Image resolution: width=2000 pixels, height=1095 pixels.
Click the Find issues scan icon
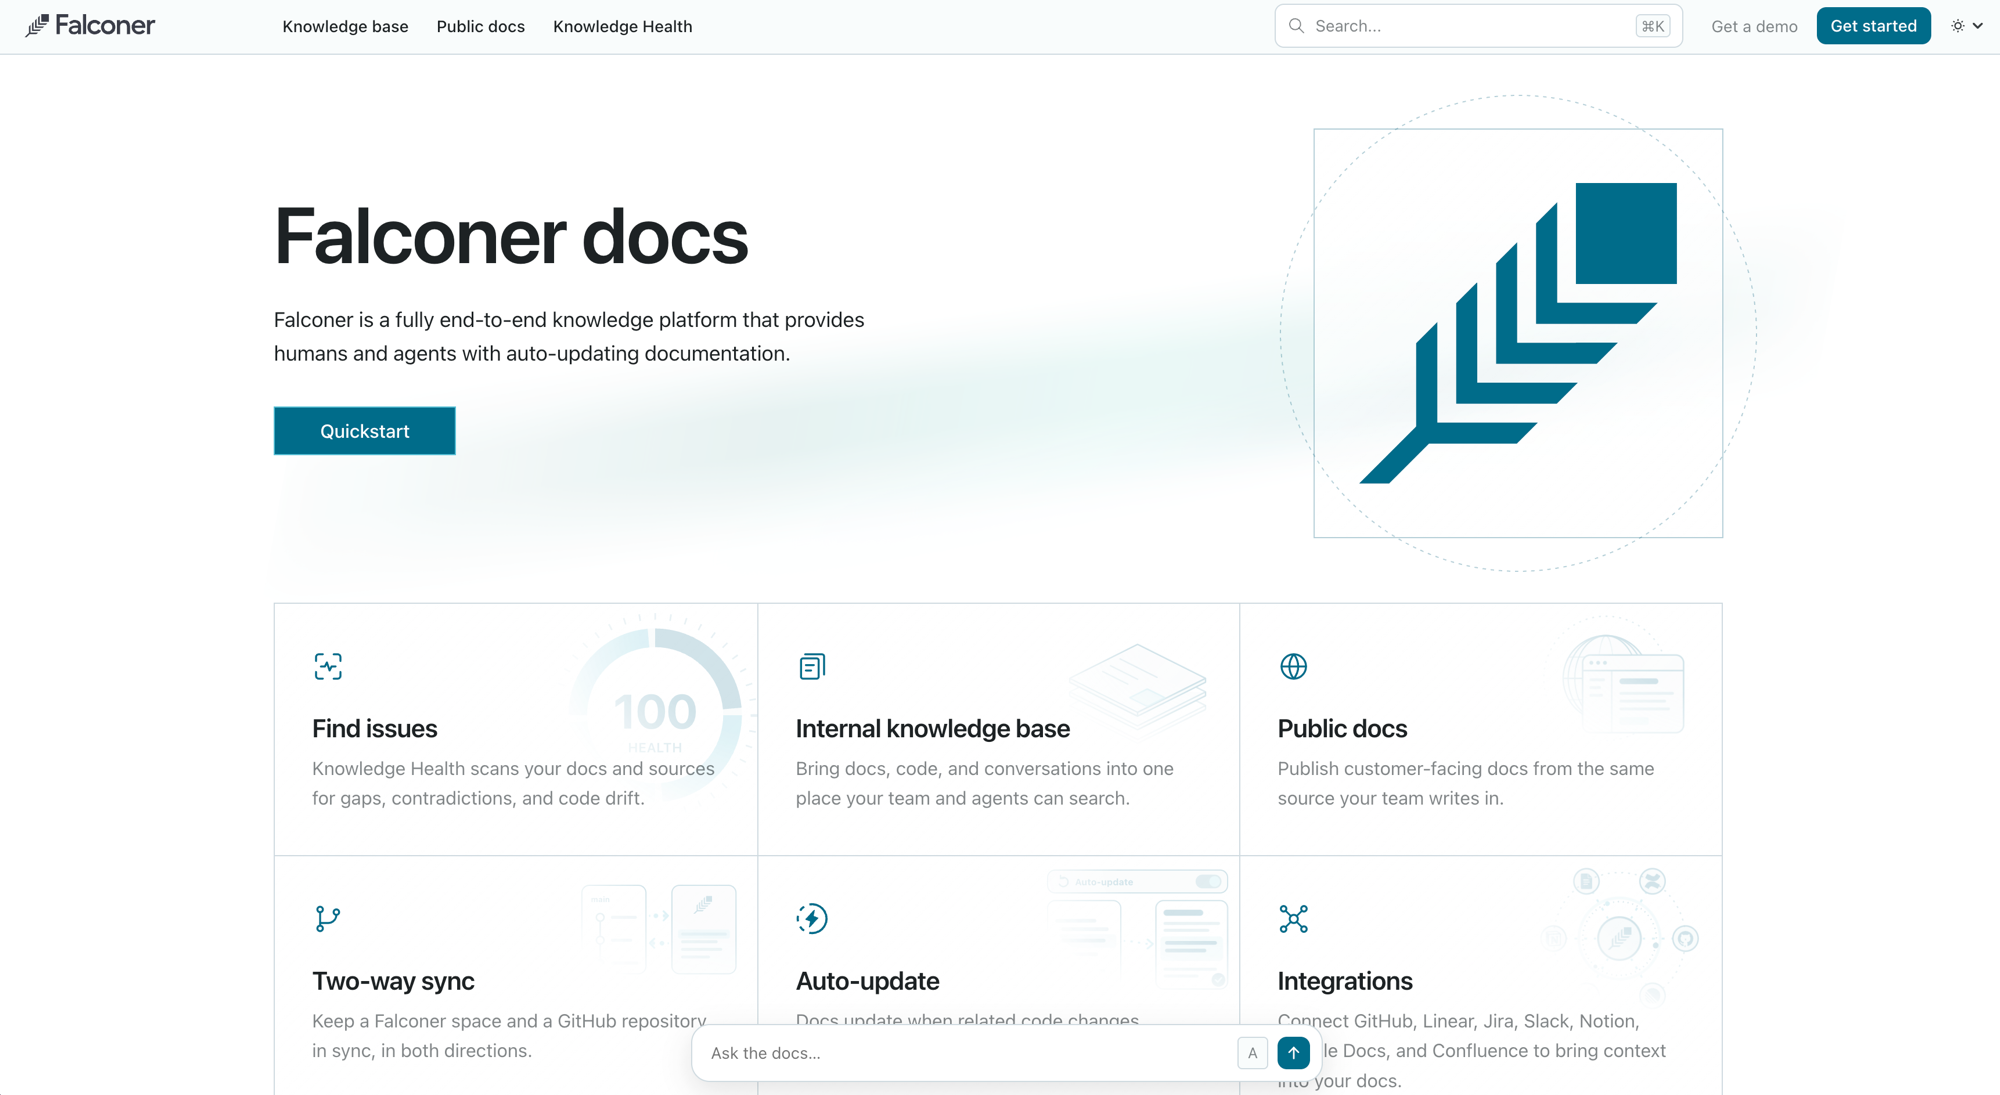click(328, 666)
